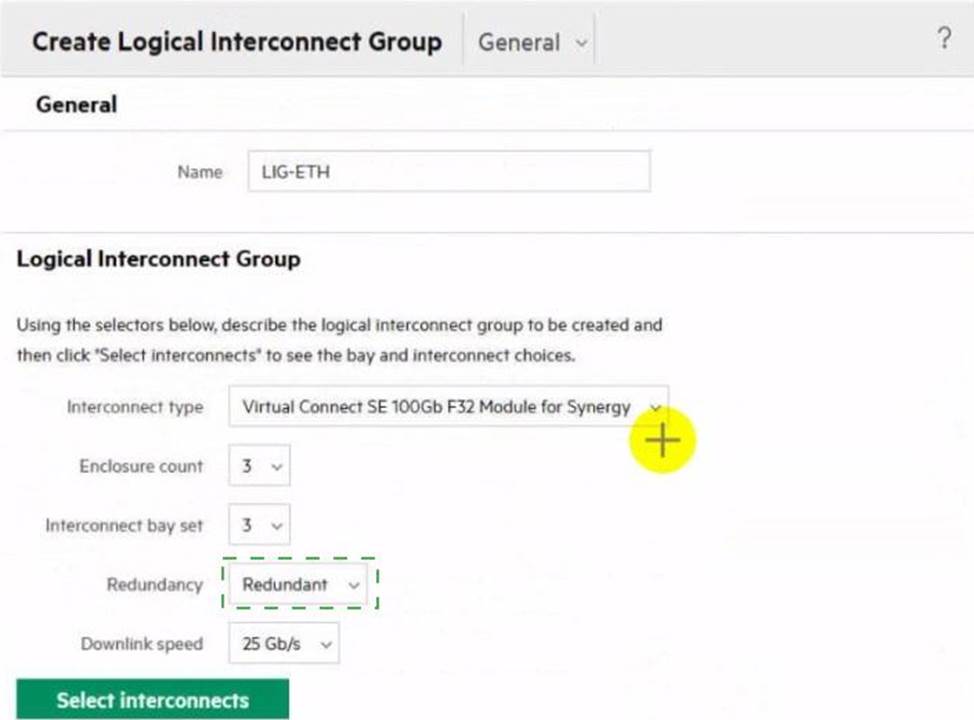Expand the Interconnect type dropdown
This screenshot has height=720, width=974.
pyautogui.click(x=448, y=407)
